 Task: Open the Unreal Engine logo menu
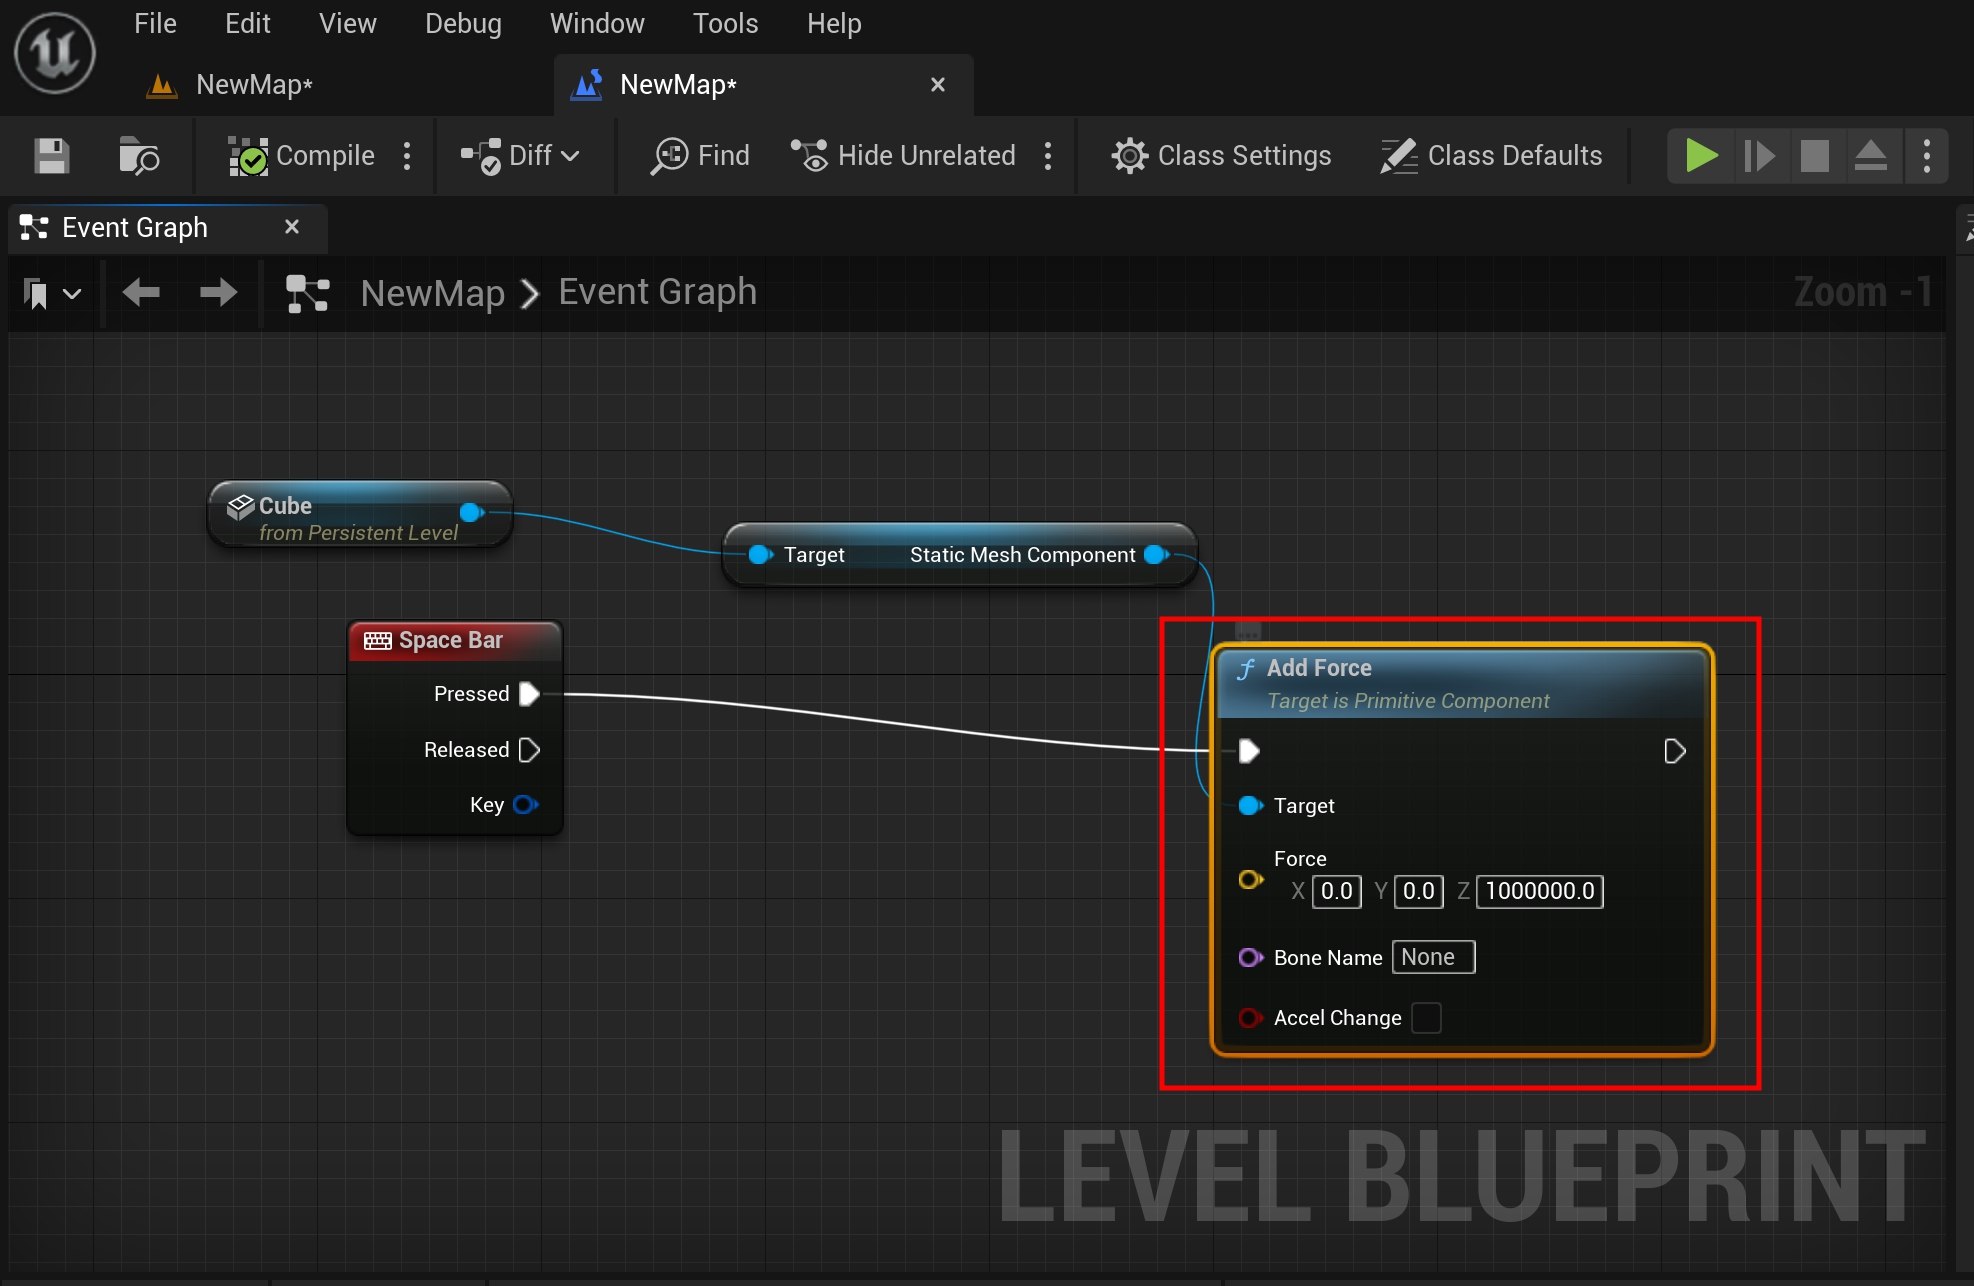(55, 53)
